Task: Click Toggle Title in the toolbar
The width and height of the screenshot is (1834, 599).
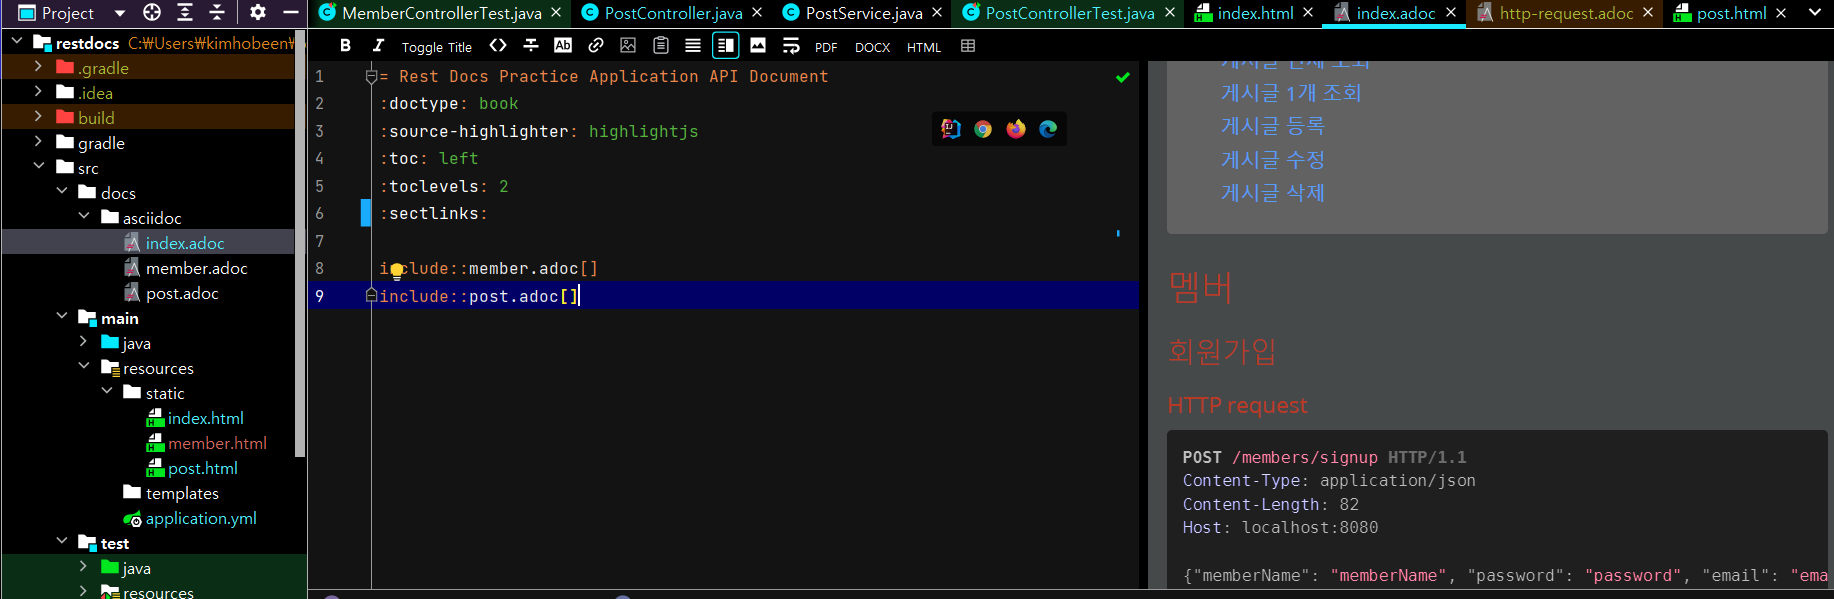Action: point(436,47)
